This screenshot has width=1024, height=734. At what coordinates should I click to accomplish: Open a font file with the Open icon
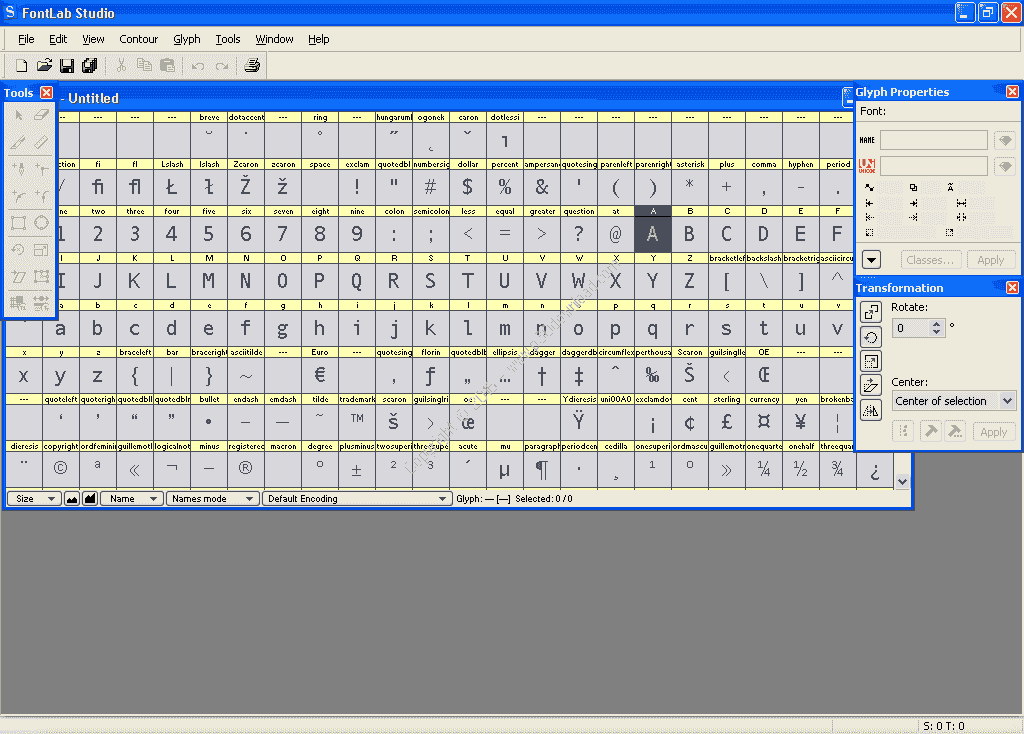pyautogui.click(x=44, y=65)
